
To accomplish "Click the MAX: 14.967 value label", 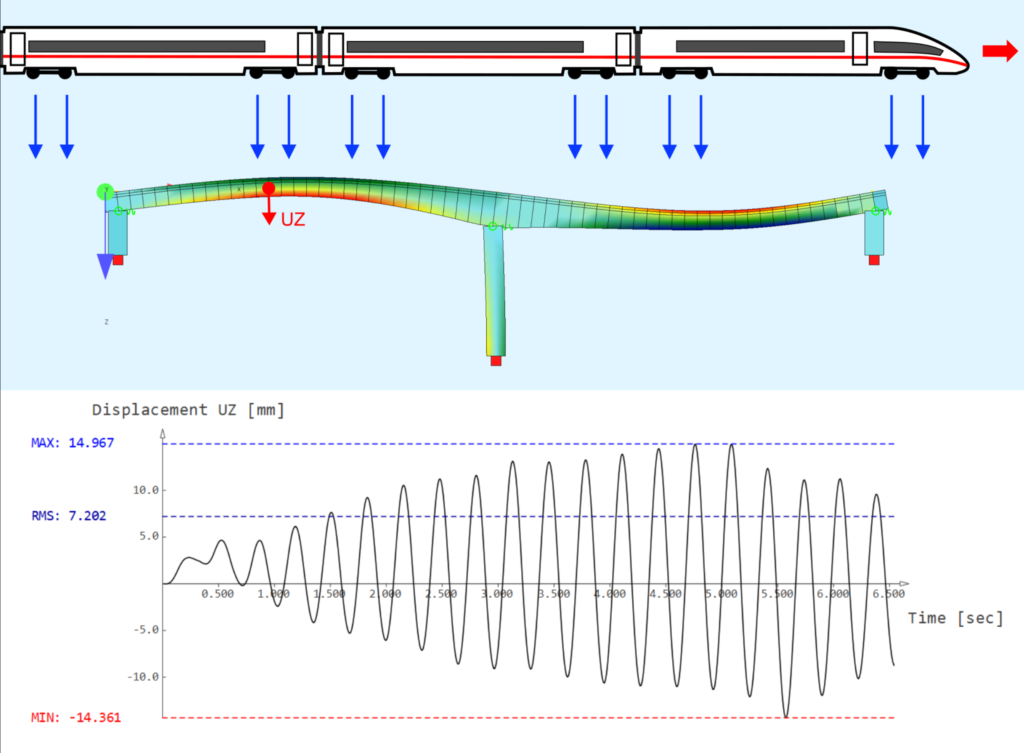I will 74,443.
